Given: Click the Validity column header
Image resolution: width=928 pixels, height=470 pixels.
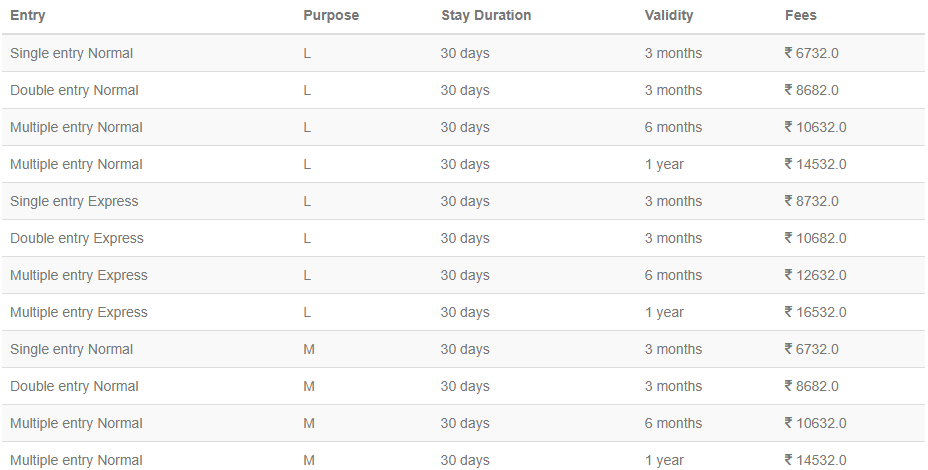Looking at the screenshot, I should click(669, 15).
